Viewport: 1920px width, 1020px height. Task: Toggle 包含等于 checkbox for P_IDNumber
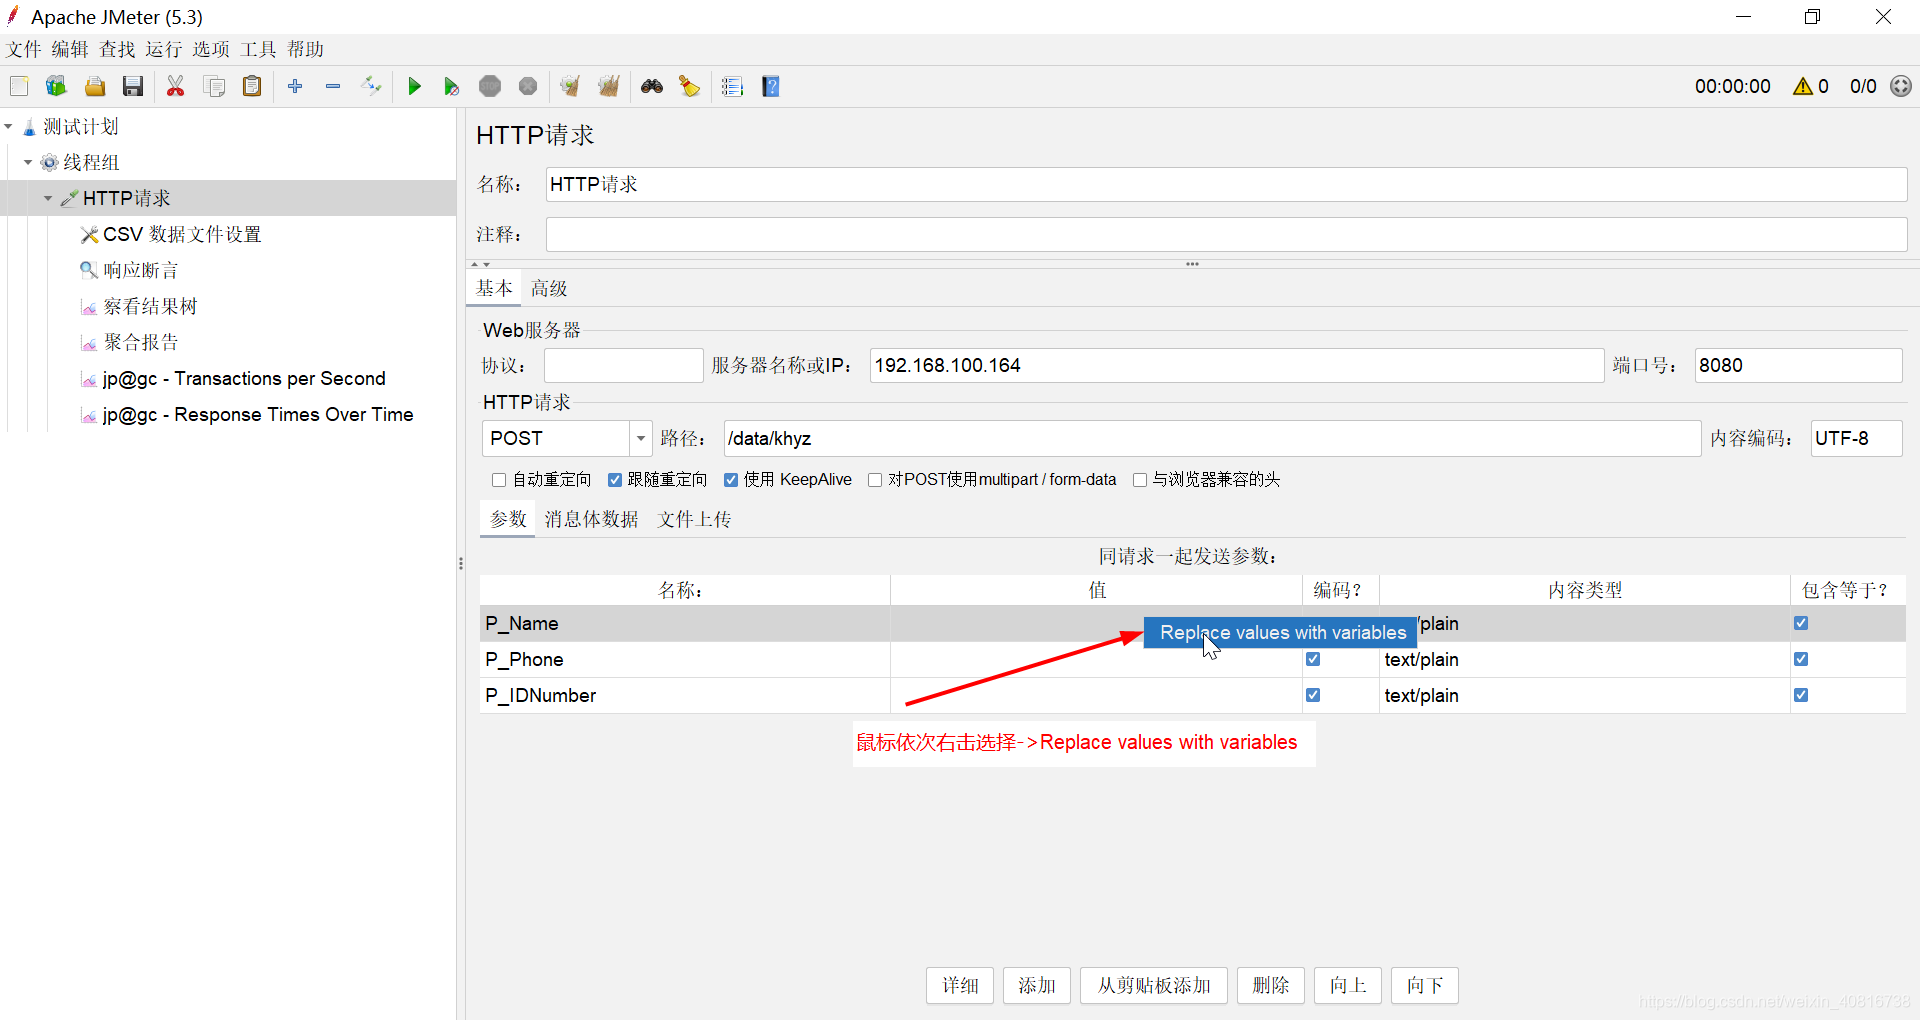coord(1801,695)
